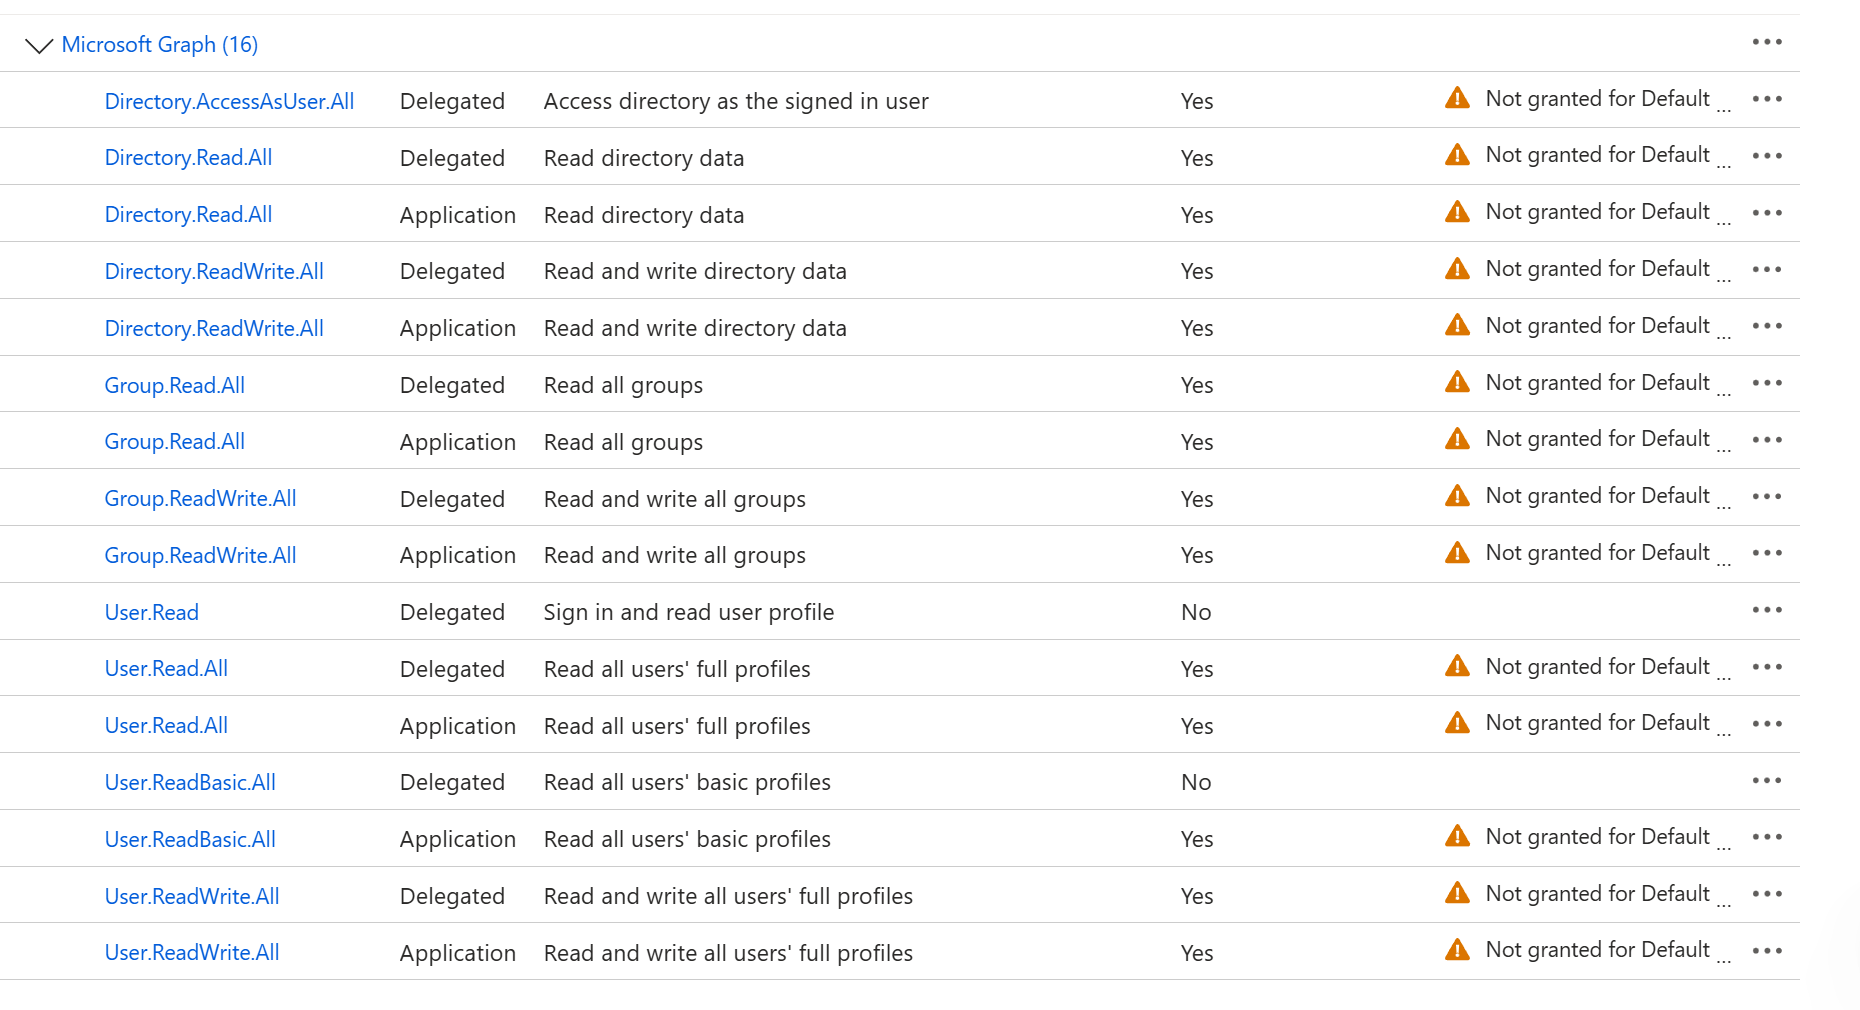Click the warning icon in the Application User.ReadBasic.All row
The image size is (1860, 1010).
(x=1457, y=836)
